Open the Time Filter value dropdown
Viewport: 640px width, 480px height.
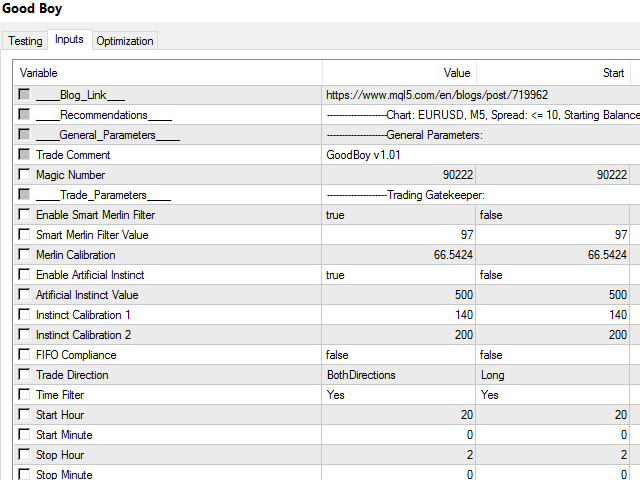398,395
